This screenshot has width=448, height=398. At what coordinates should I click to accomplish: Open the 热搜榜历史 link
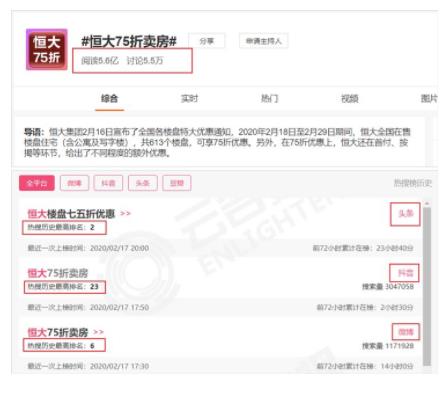point(413,183)
